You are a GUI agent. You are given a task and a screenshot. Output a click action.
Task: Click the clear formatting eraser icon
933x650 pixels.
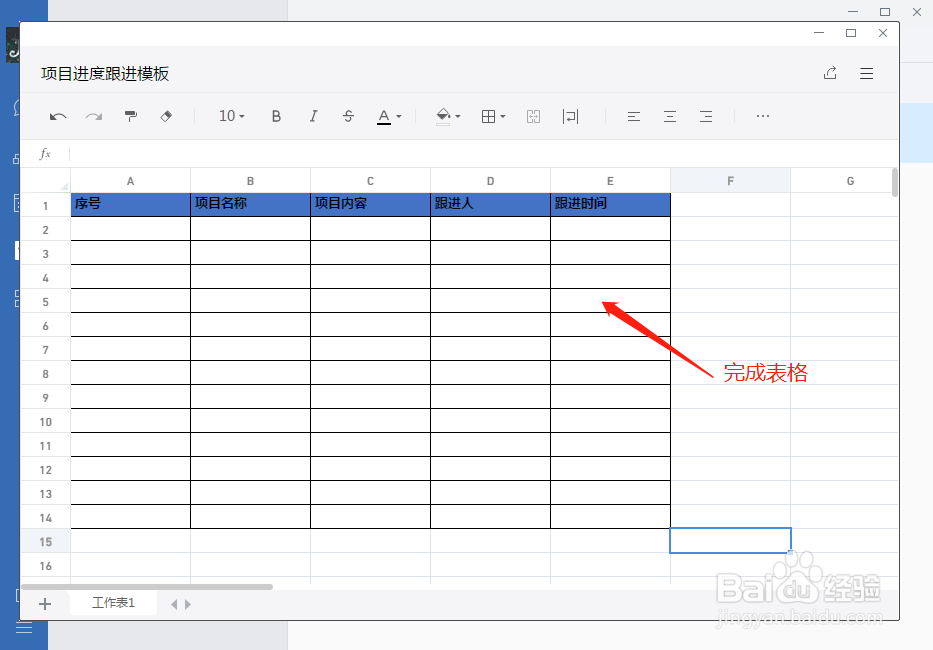click(166, 116)
